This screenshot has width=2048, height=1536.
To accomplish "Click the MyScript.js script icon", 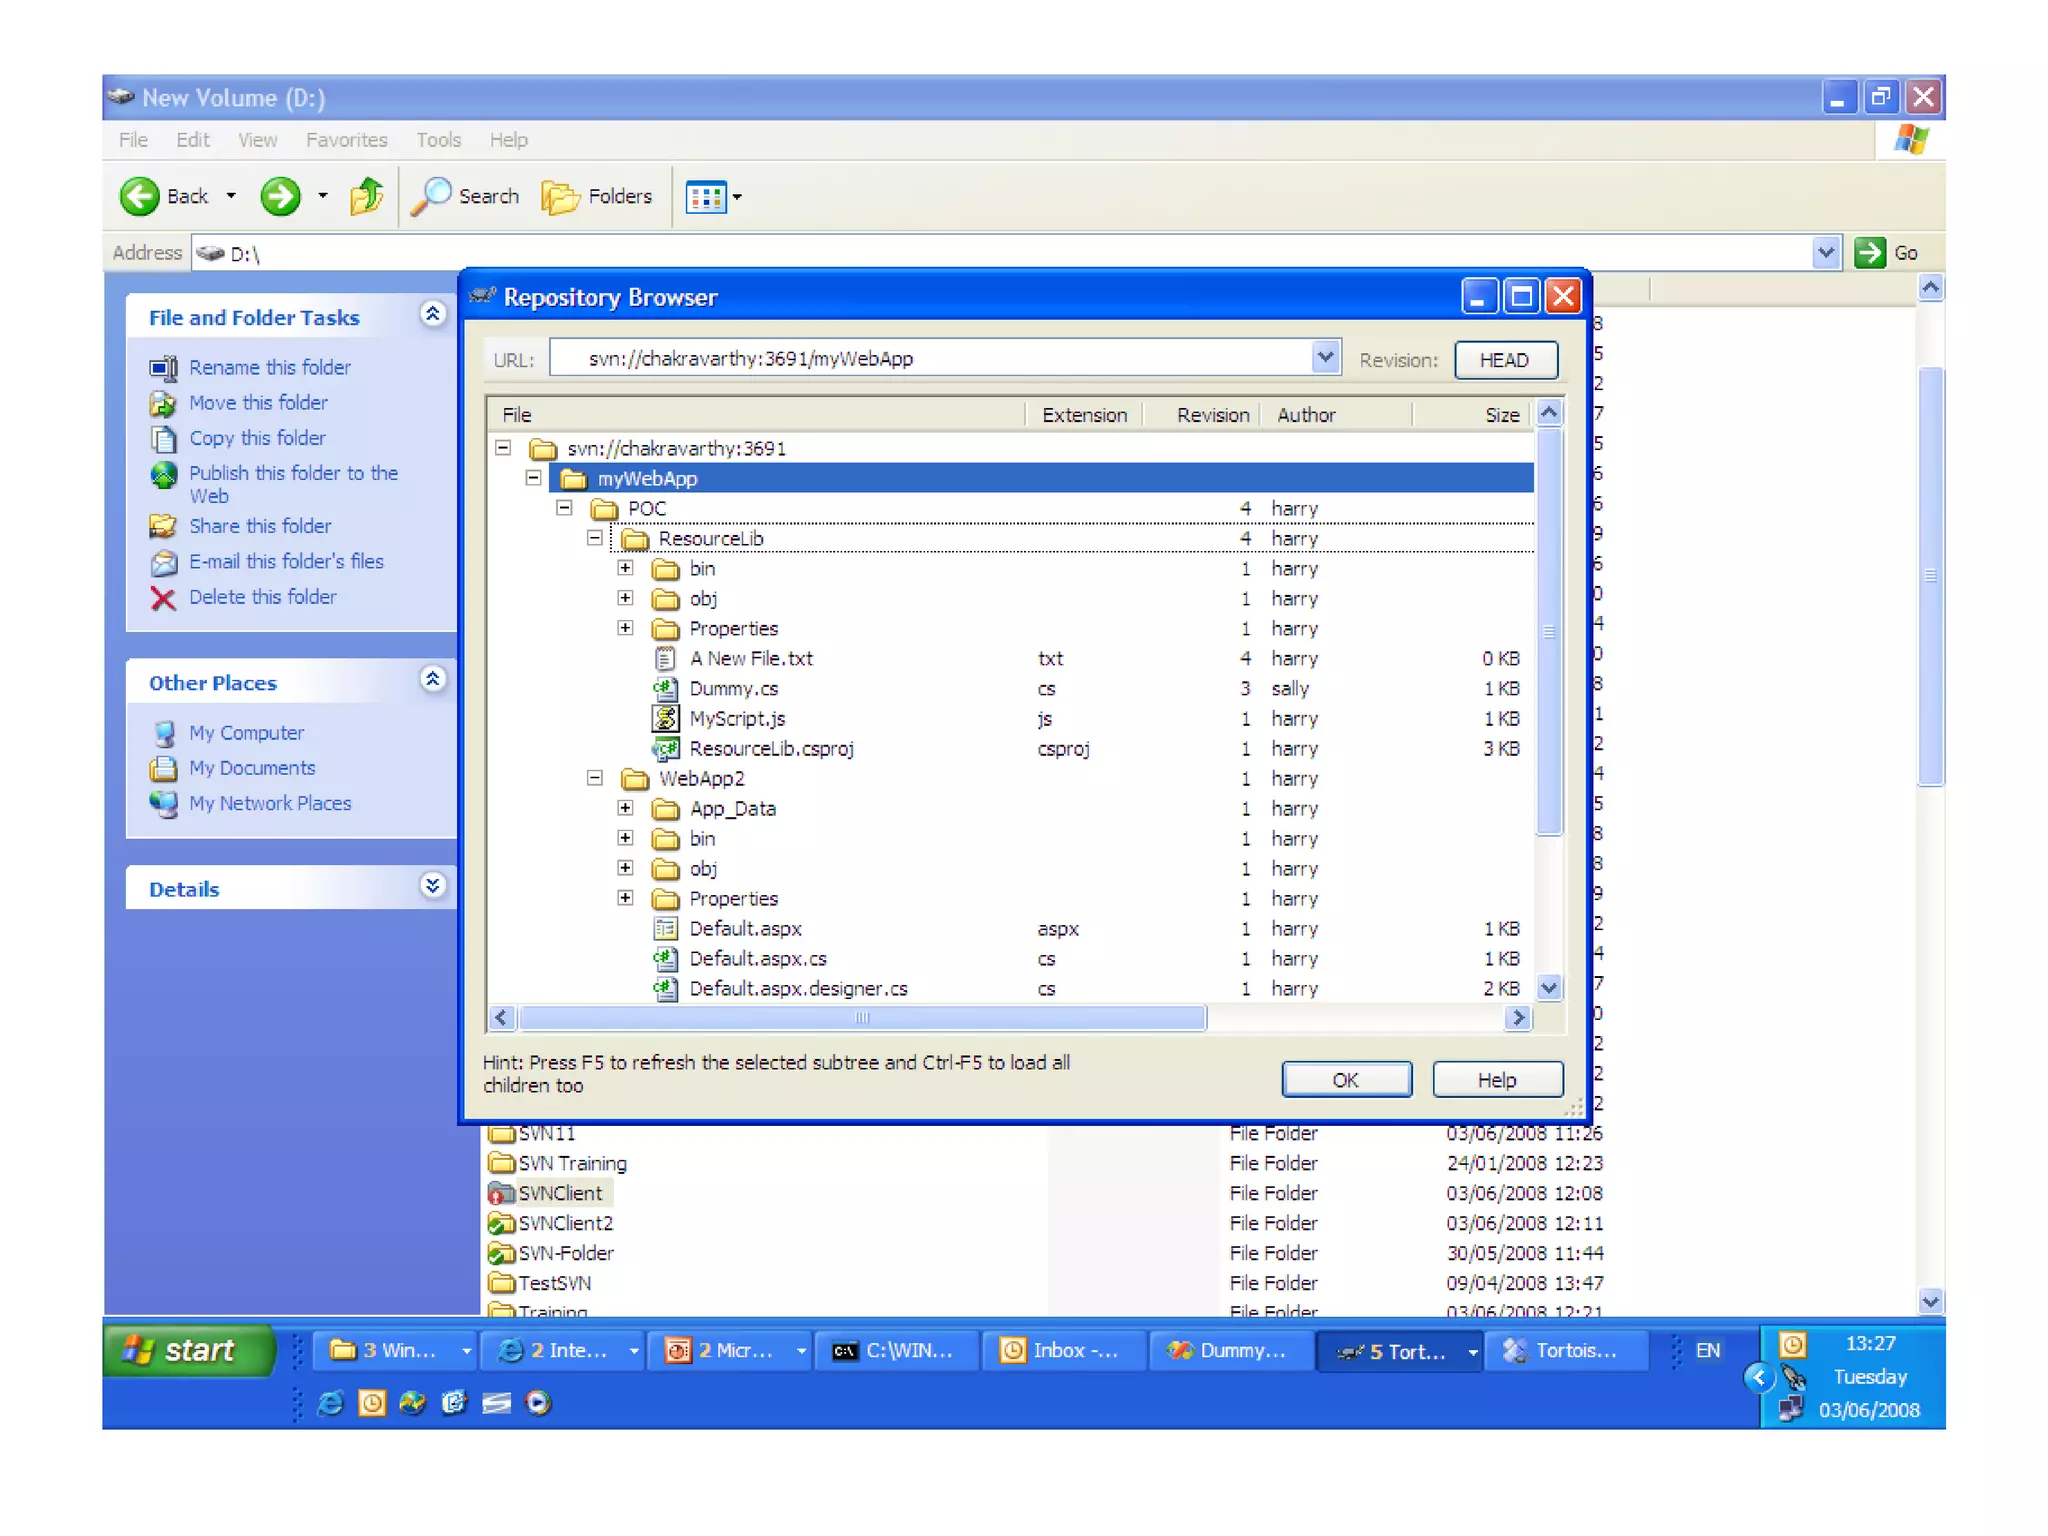I will tap(665, 718).
